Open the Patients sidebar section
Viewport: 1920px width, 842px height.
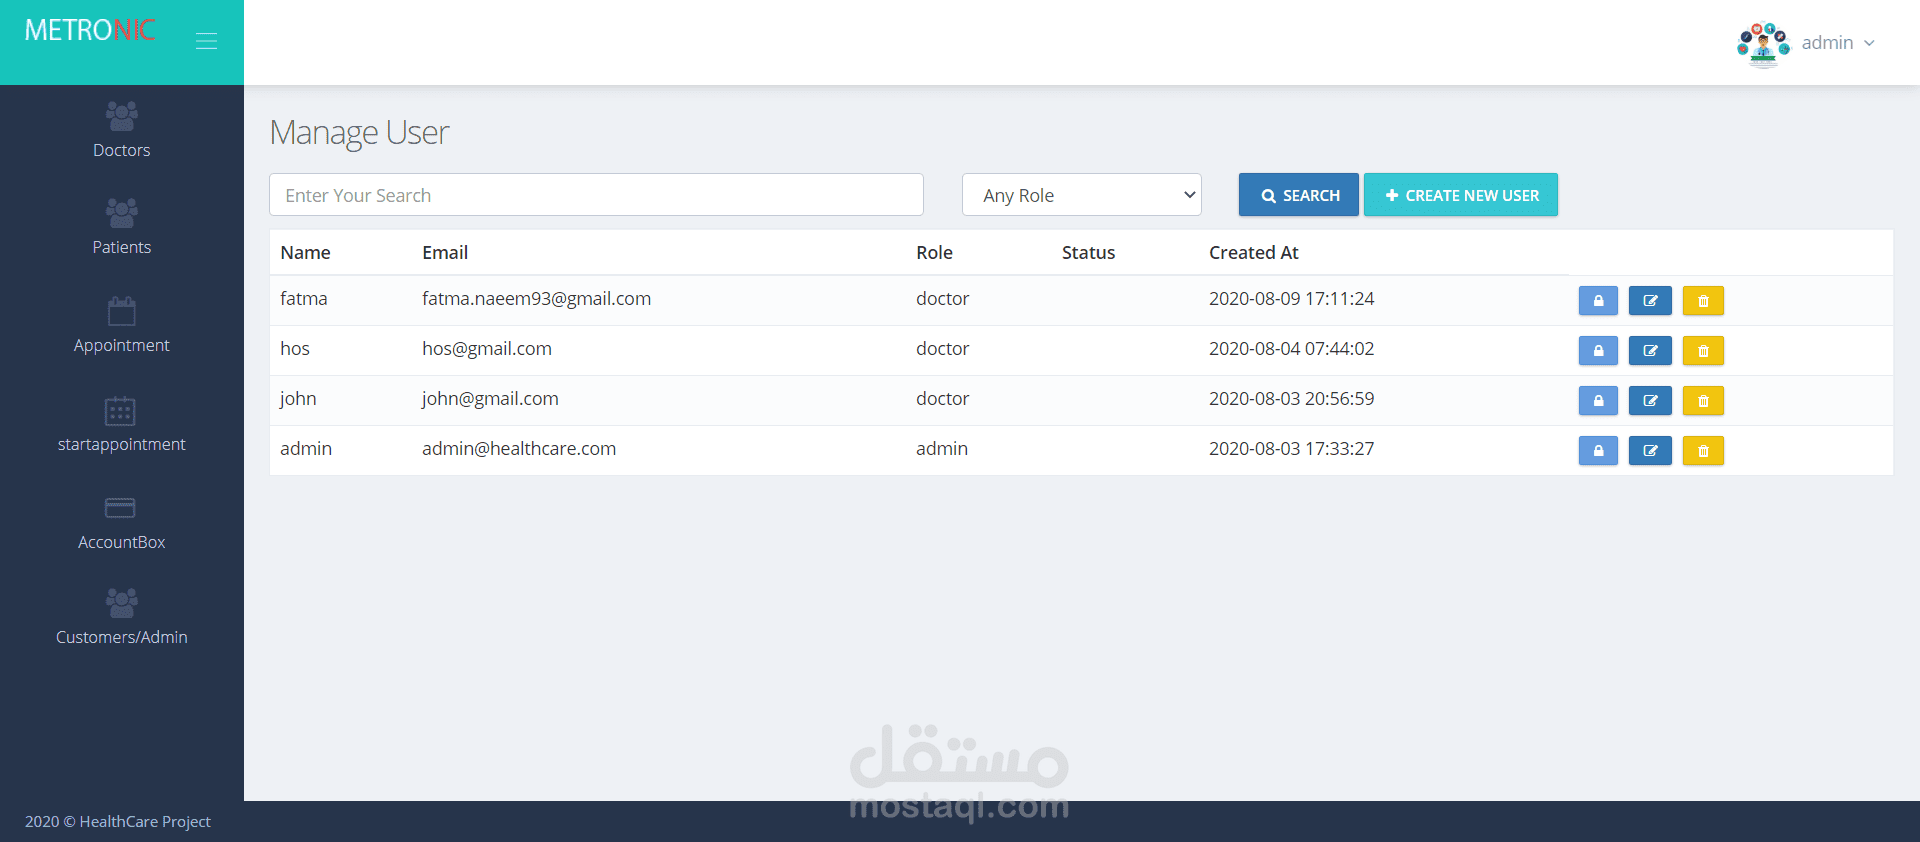click(x=122, y=227)
